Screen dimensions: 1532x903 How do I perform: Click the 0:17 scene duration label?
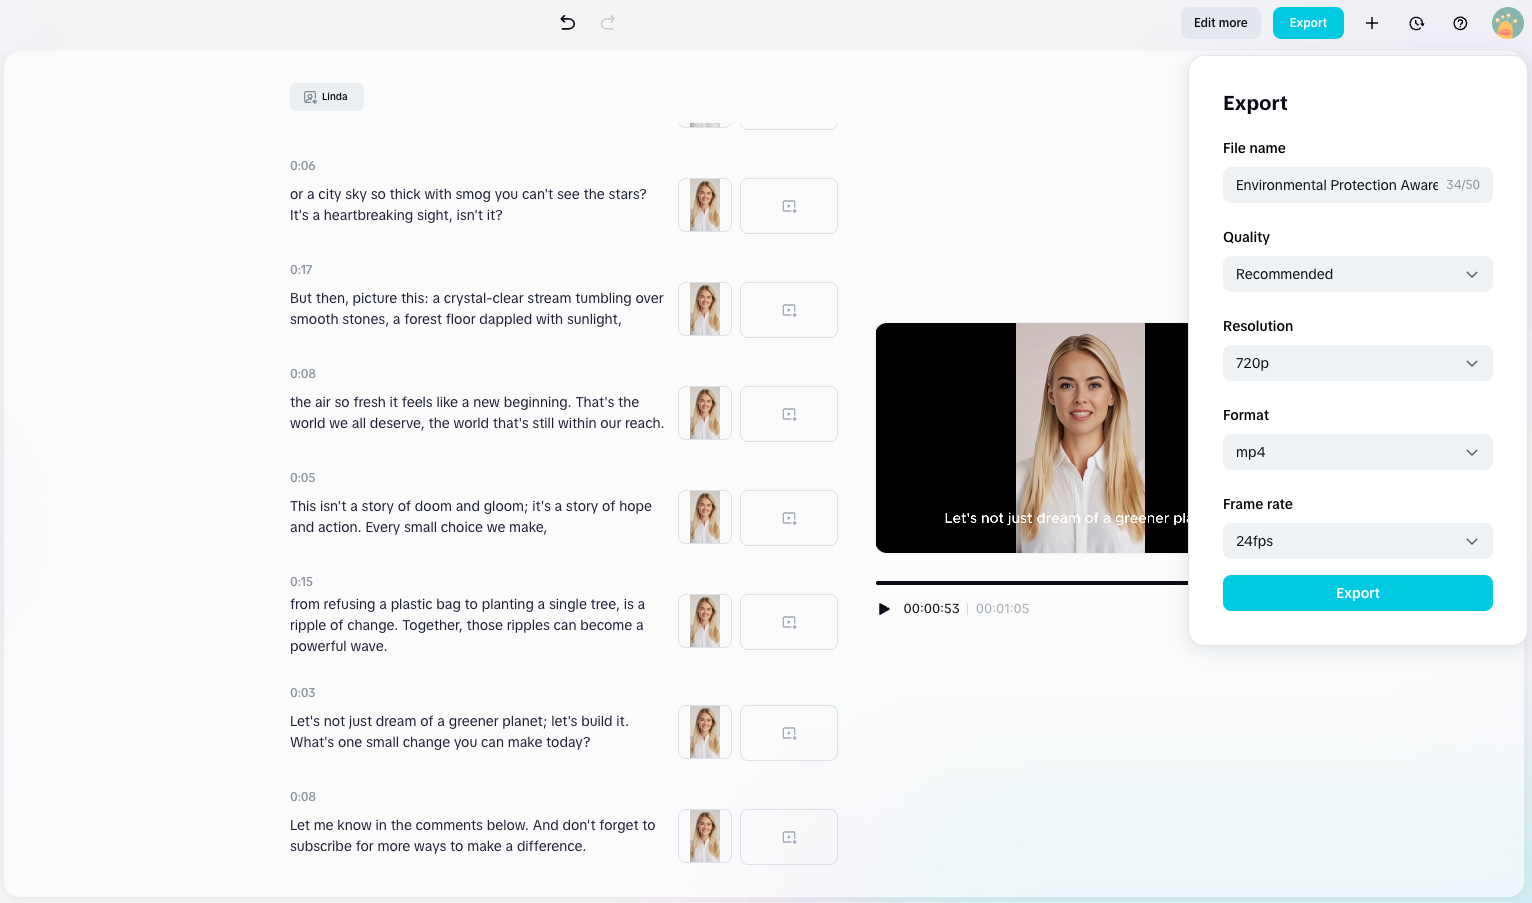click(x=301, y=270)
